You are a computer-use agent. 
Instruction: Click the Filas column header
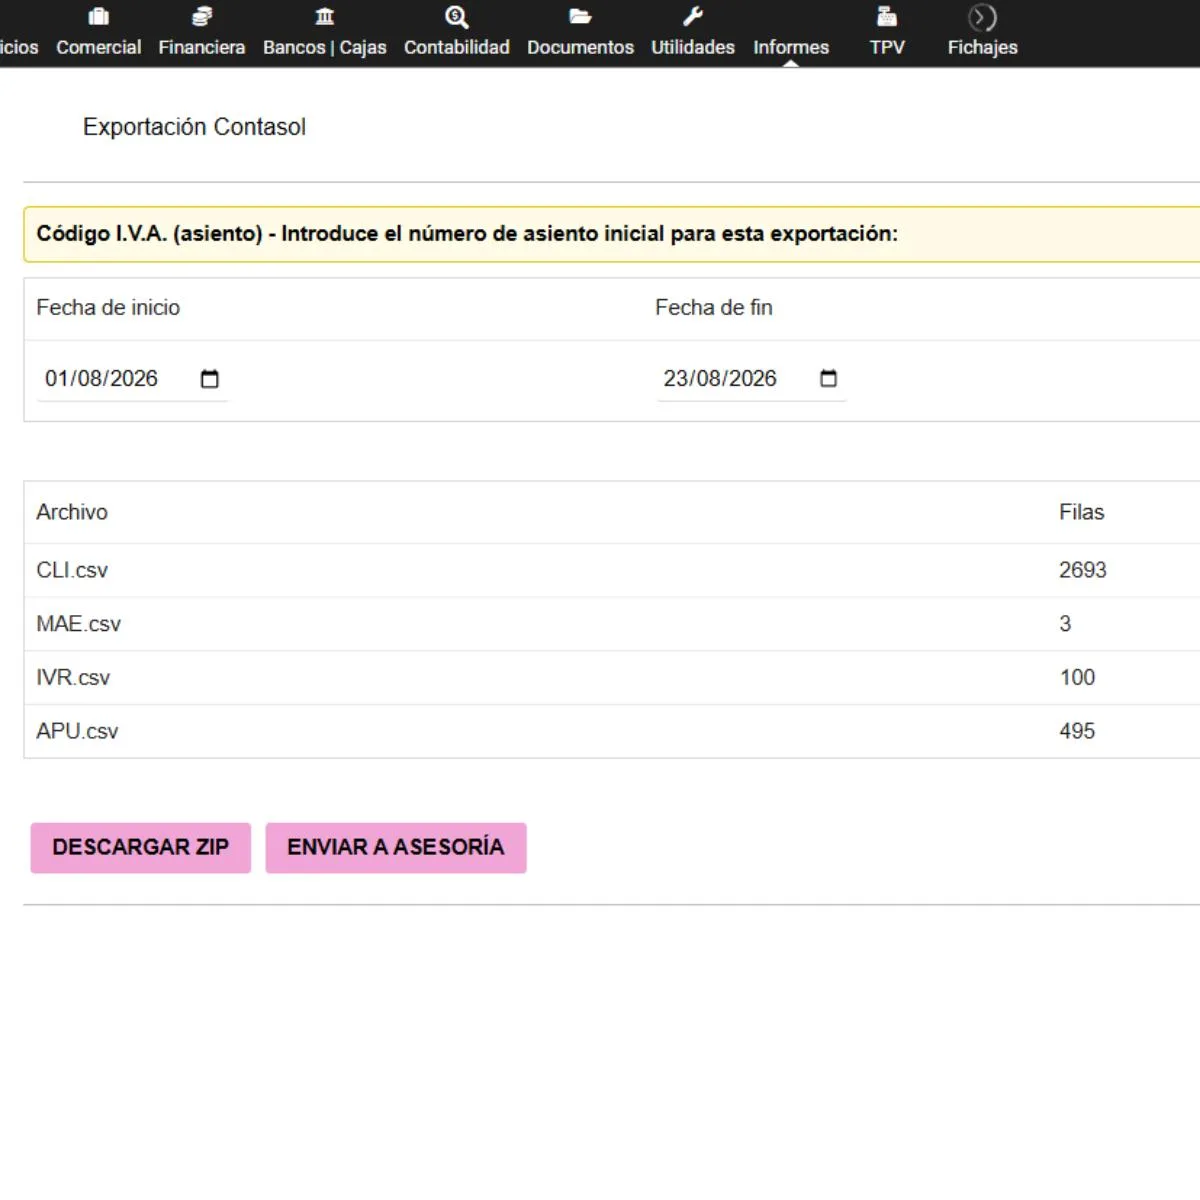click(x=1082, y=512)
